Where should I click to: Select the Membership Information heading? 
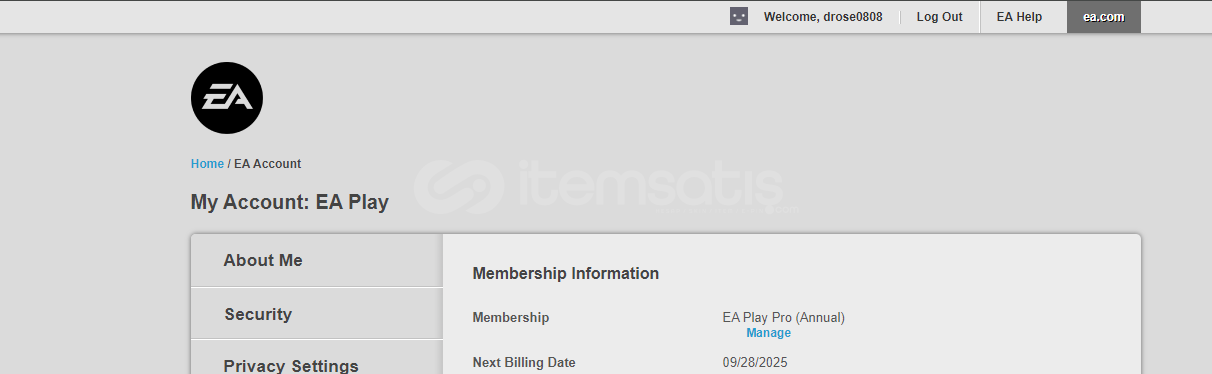tap(565, 273)
